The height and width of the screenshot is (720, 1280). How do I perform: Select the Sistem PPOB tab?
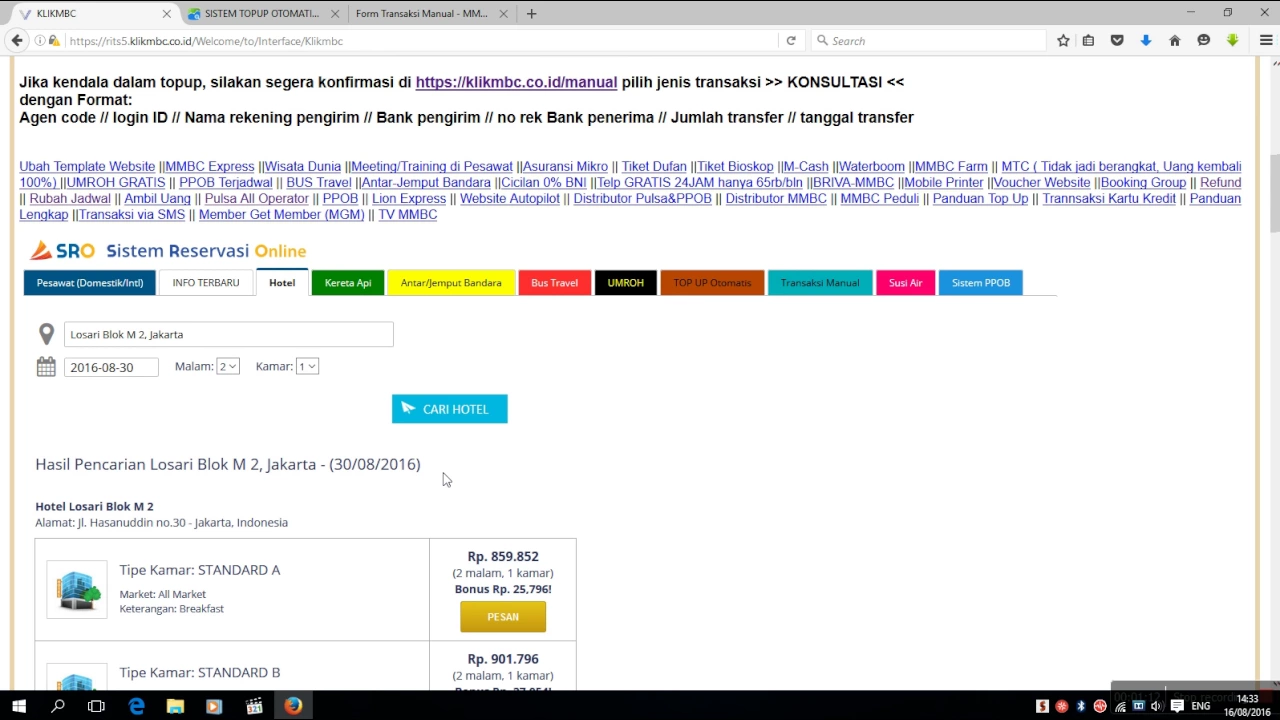(x=981, y=283)
